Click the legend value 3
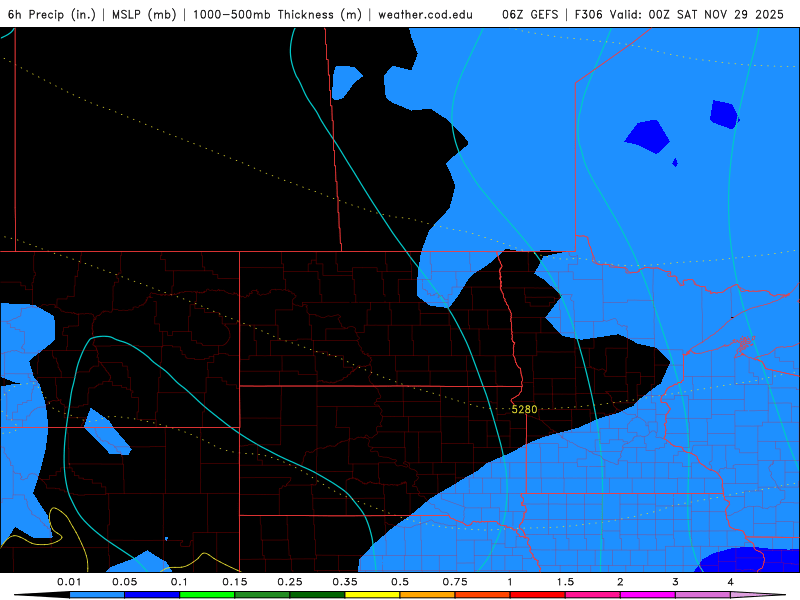Viewport: 800px width, 600px height. pyautogui.click(x=676, y=582)
